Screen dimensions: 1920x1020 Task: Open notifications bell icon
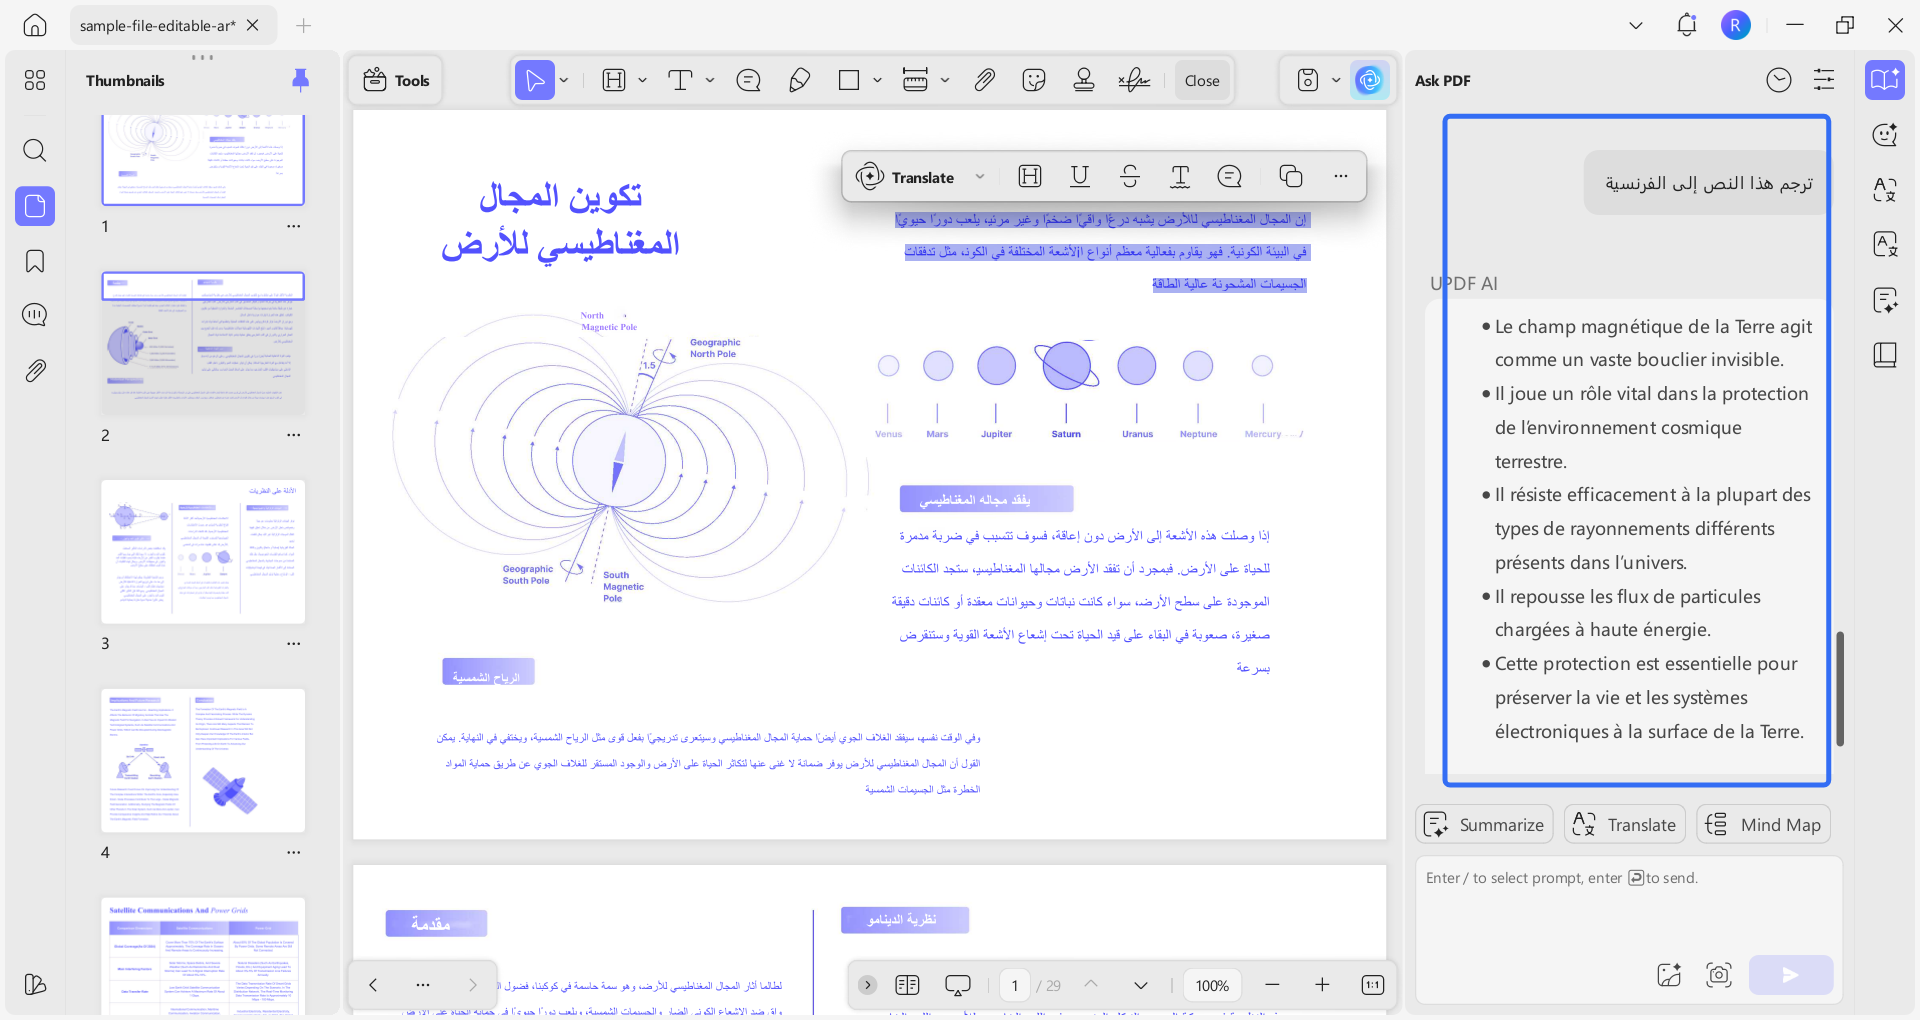[x=1687, y=25]
